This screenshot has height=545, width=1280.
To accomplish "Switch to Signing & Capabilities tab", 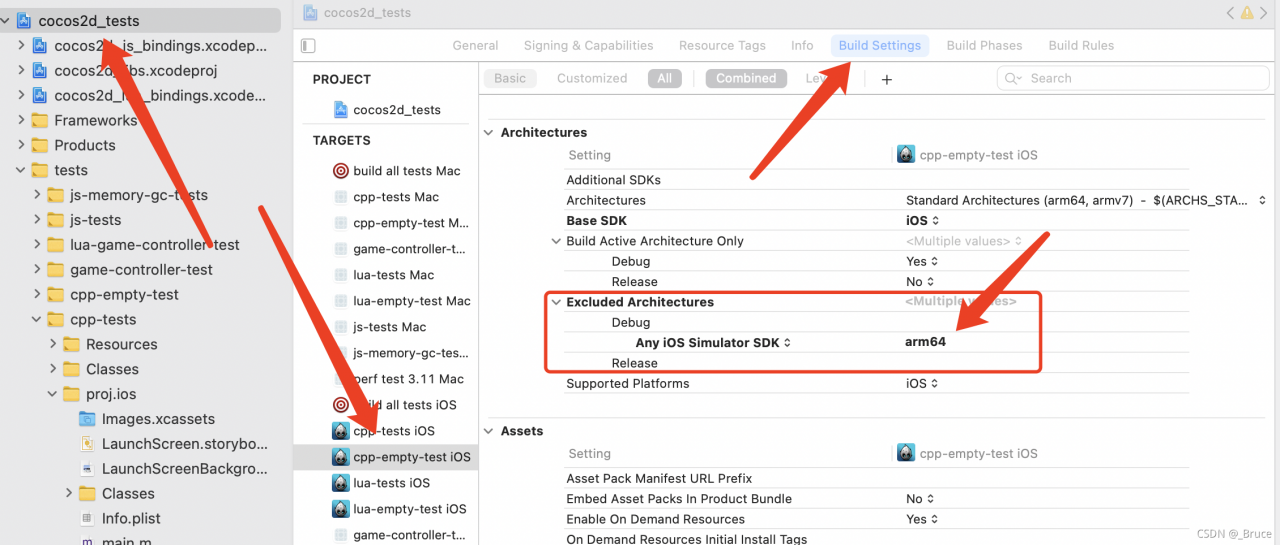I will click(x=588, y=45).
